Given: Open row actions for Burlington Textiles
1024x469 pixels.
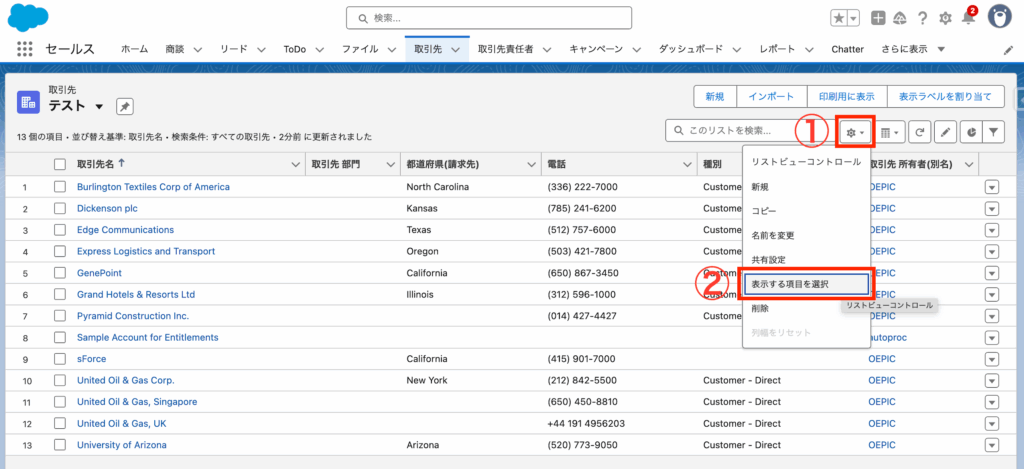Looking at the screenshot, I should click(991, 187).
